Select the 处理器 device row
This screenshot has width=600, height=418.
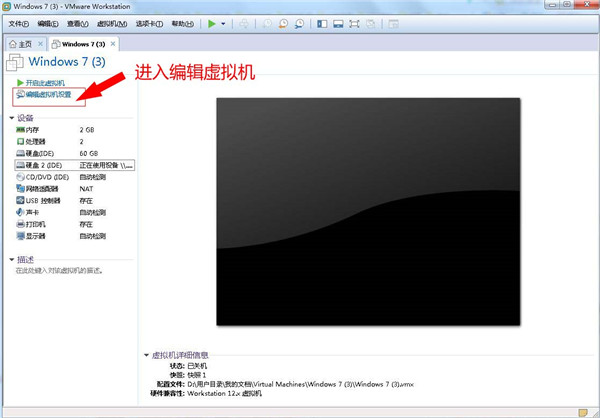pyautogui.click(x=74, y=142)
